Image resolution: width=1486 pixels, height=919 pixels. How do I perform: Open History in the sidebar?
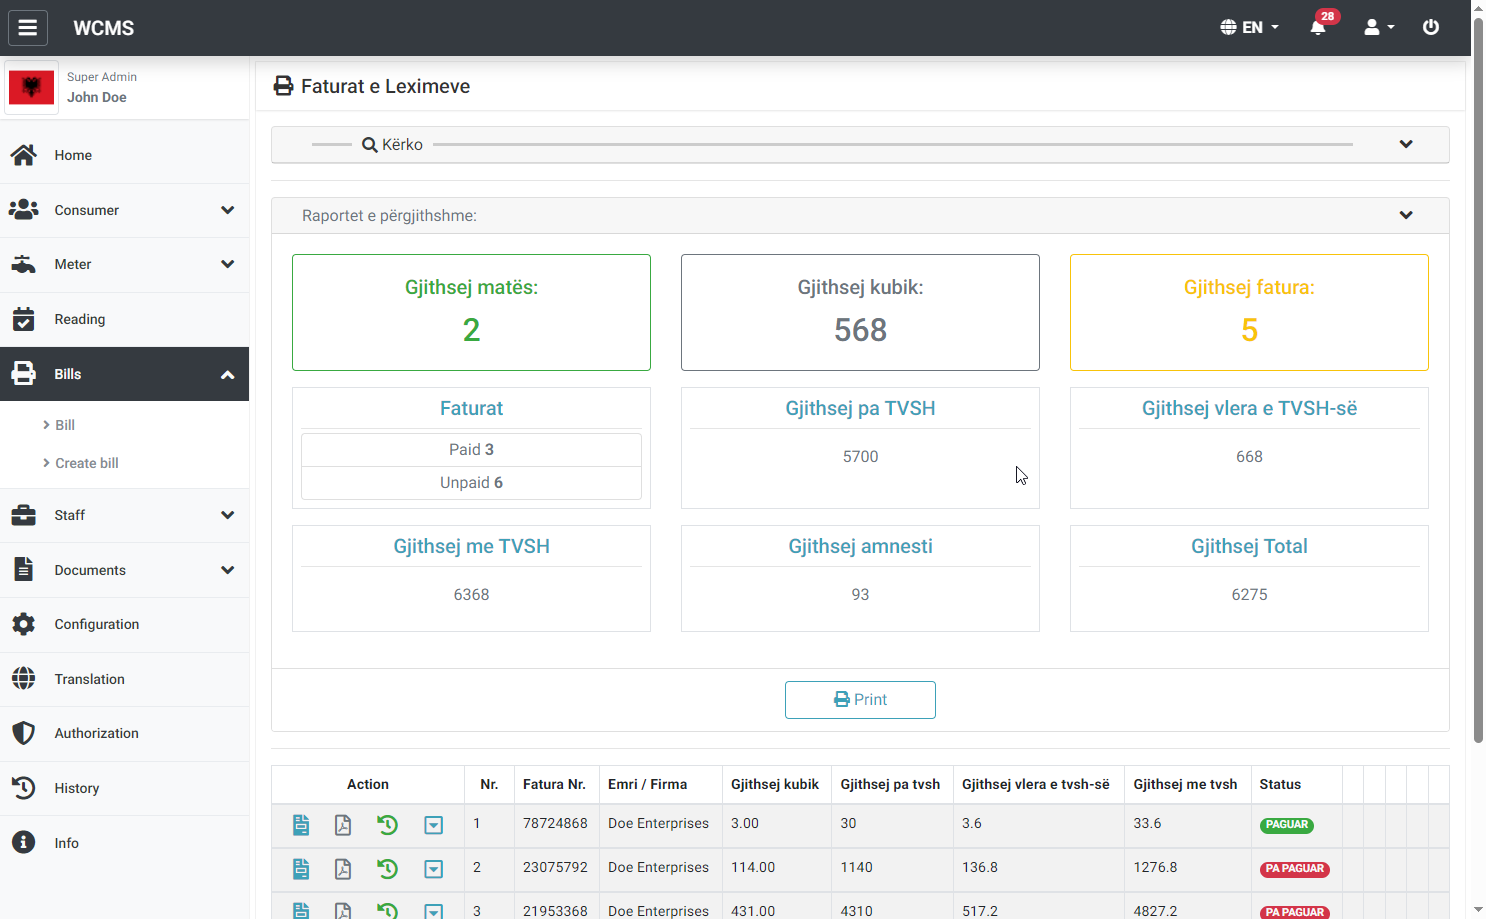tap(124, 788)
